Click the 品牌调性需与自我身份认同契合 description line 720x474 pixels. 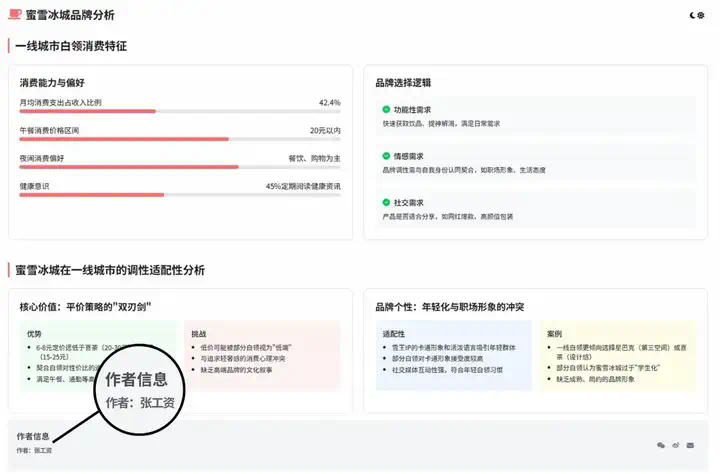pos(464,170)
